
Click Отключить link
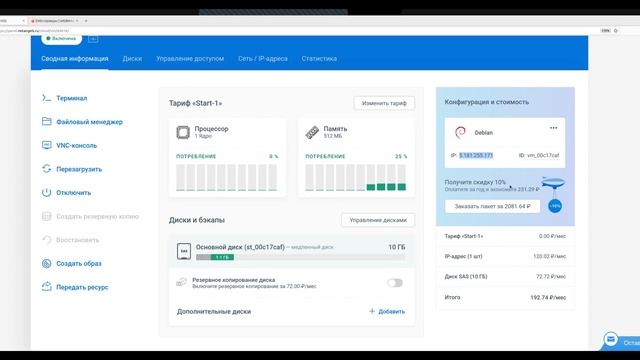click(x=73, y=193)
